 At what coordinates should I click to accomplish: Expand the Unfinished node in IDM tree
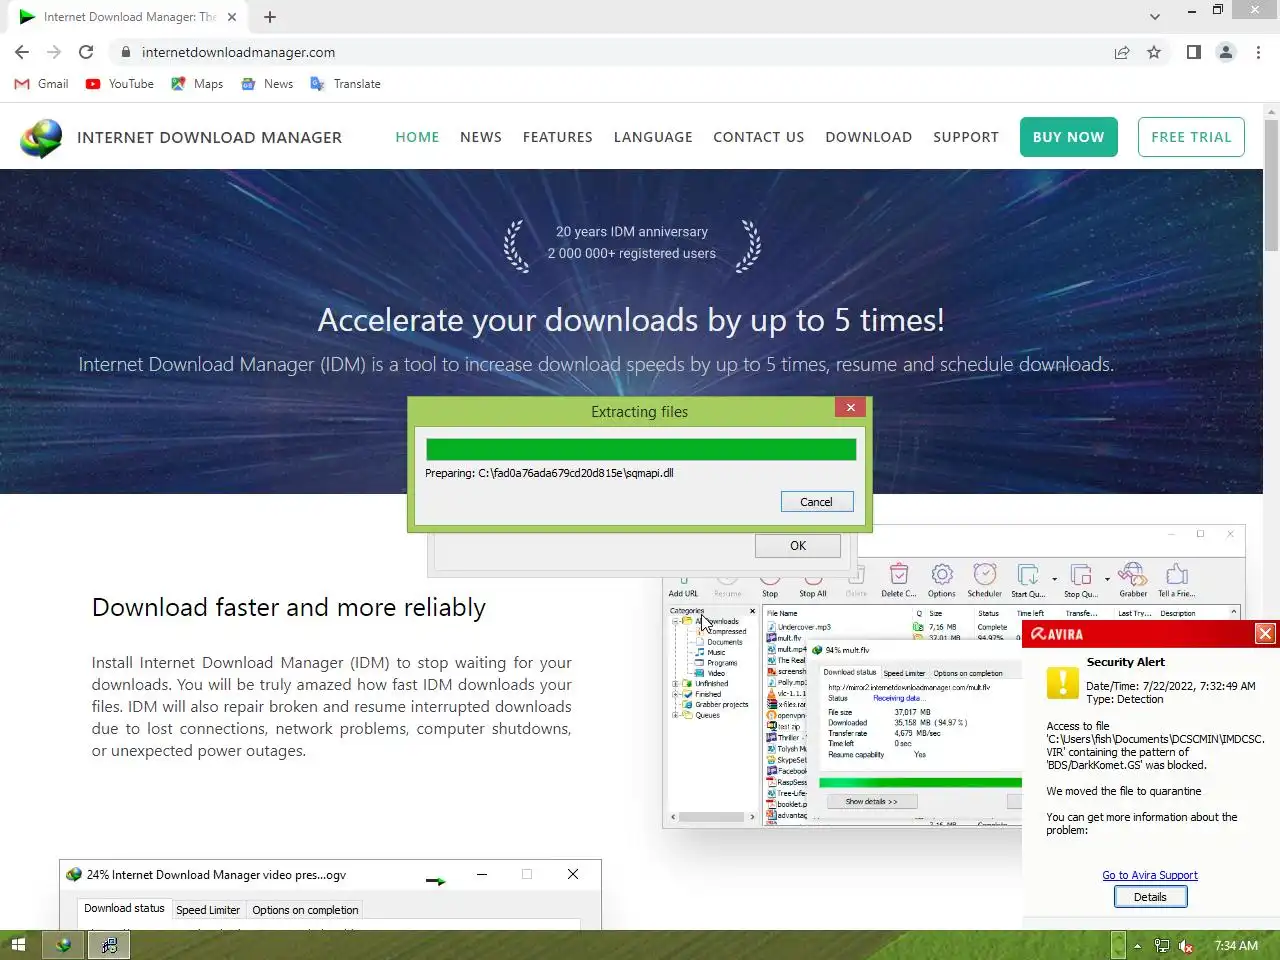(x=675, y=683)
